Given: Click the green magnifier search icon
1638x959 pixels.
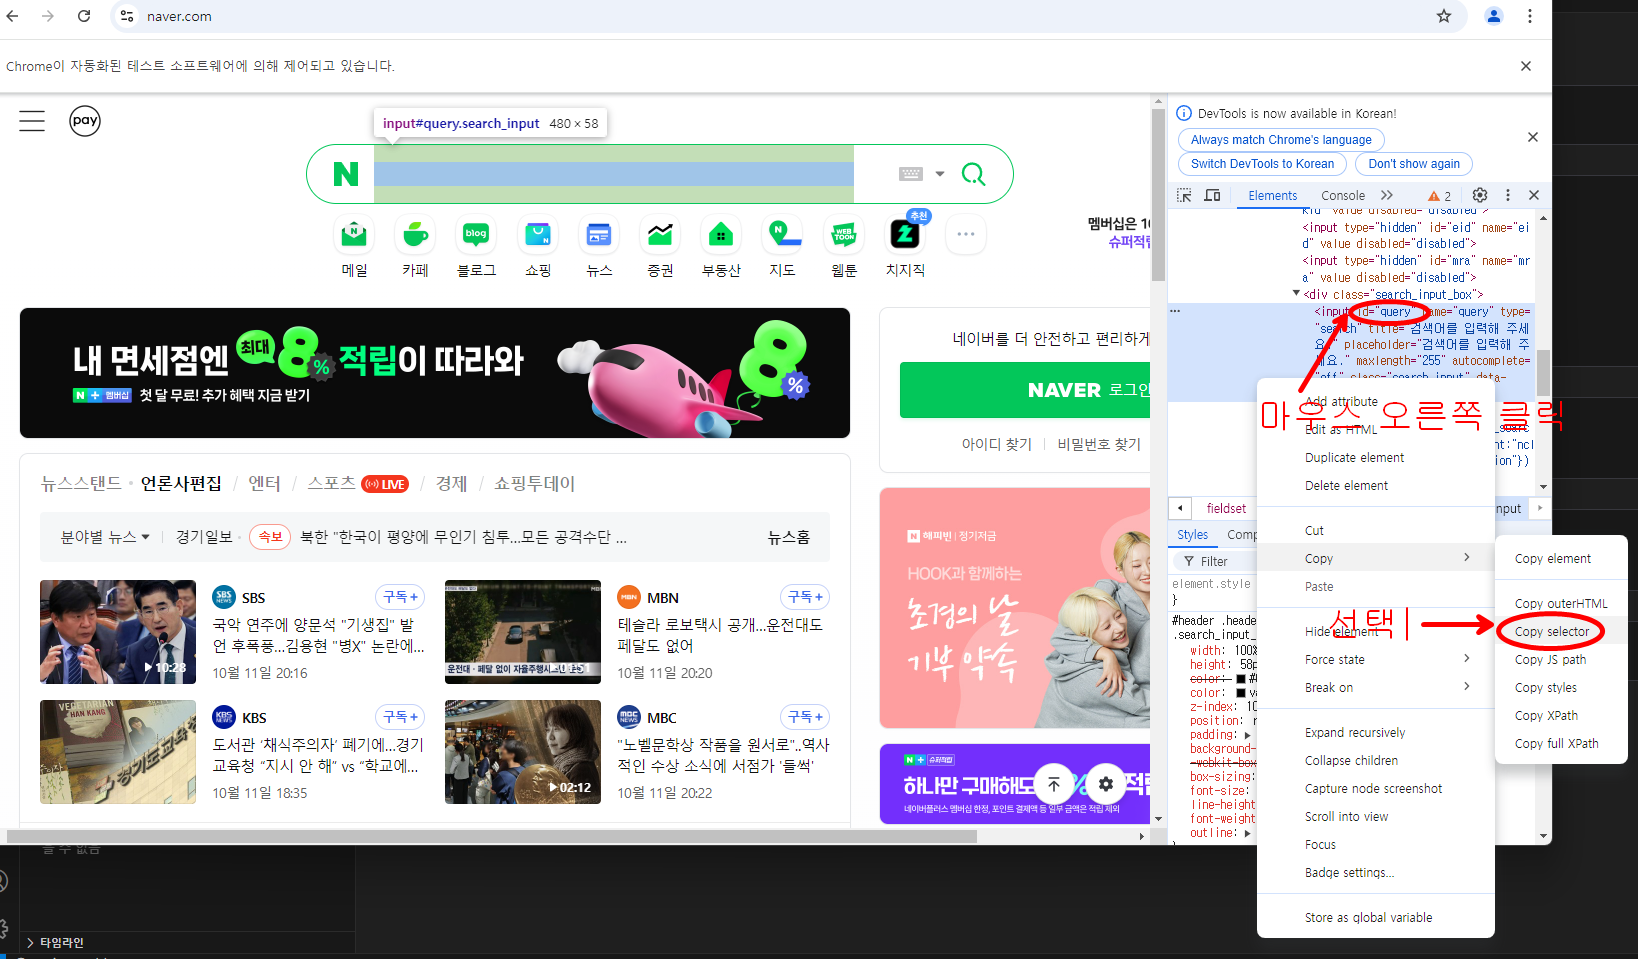Looking at the screenshot, I should (973, 174).
